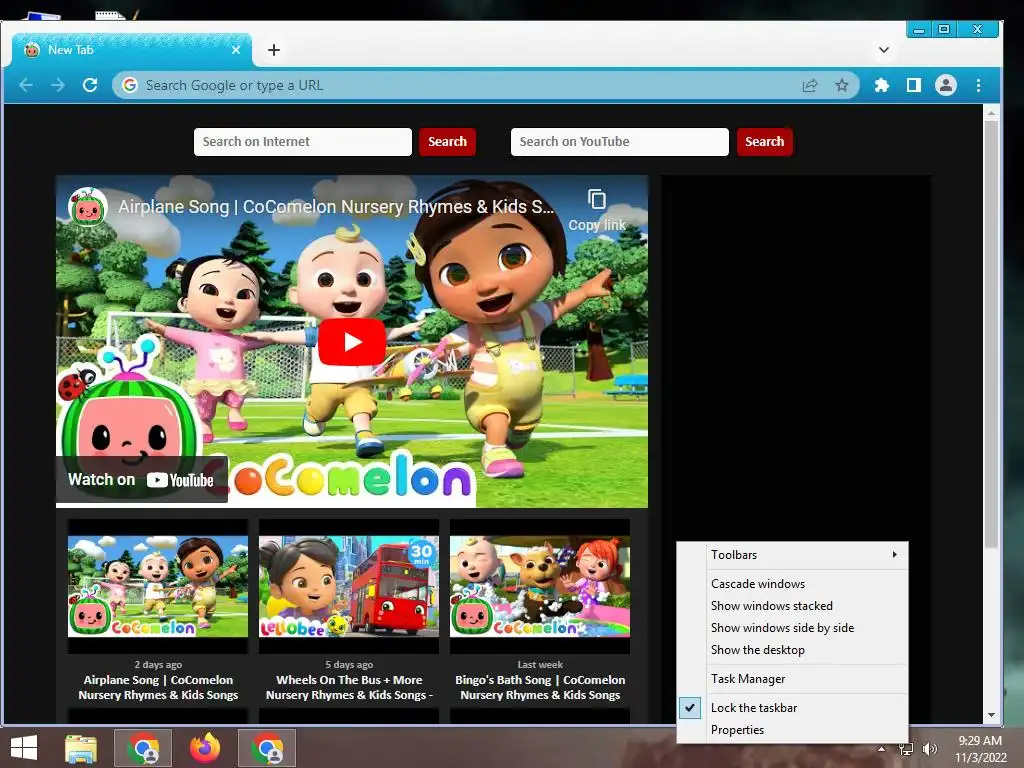Screen dimensions: 1024x768
Task: Click Watch on YouTube
Action: pyautogui.click(x=141, y=480)
